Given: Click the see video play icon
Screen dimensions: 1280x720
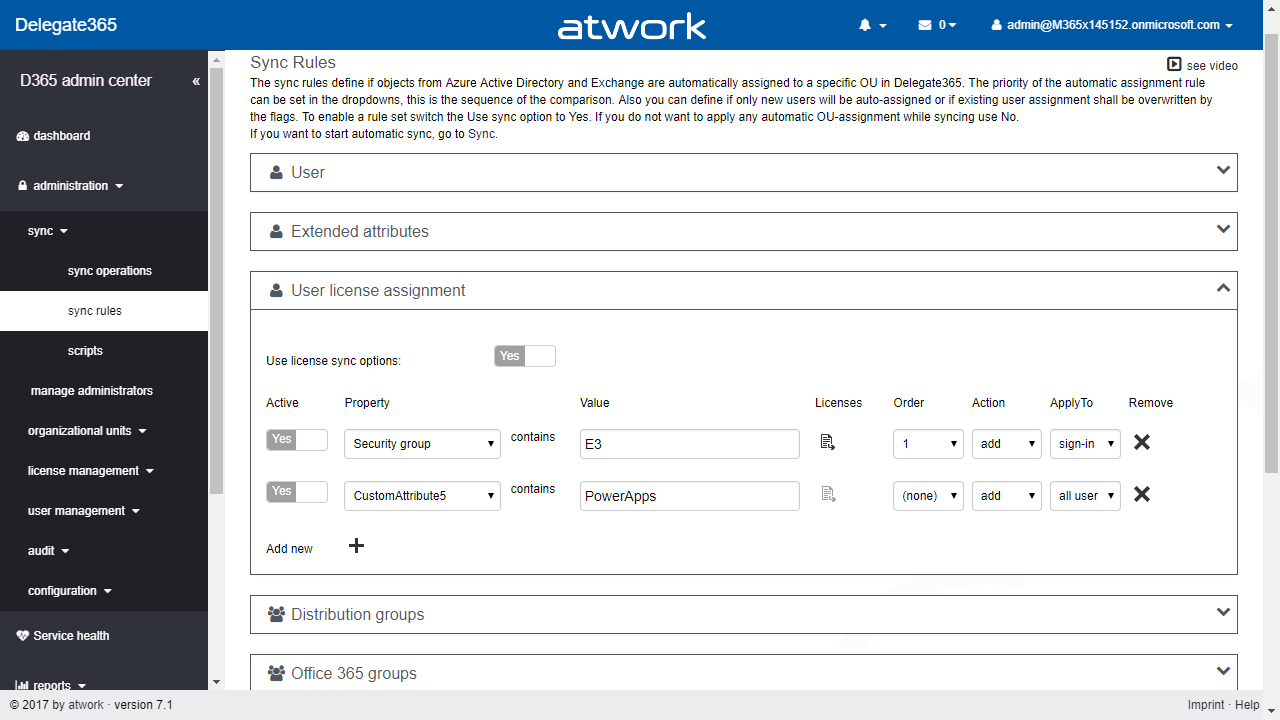Looking at the screenshot, I should [1174, 65].
